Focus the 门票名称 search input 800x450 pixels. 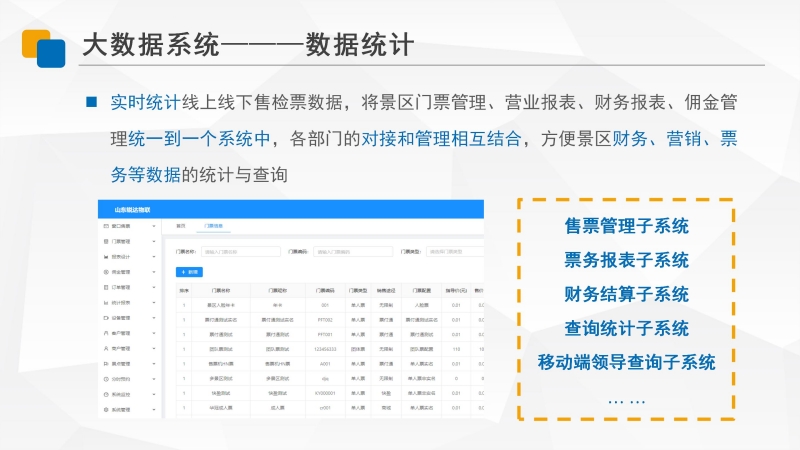coord(241,252)
